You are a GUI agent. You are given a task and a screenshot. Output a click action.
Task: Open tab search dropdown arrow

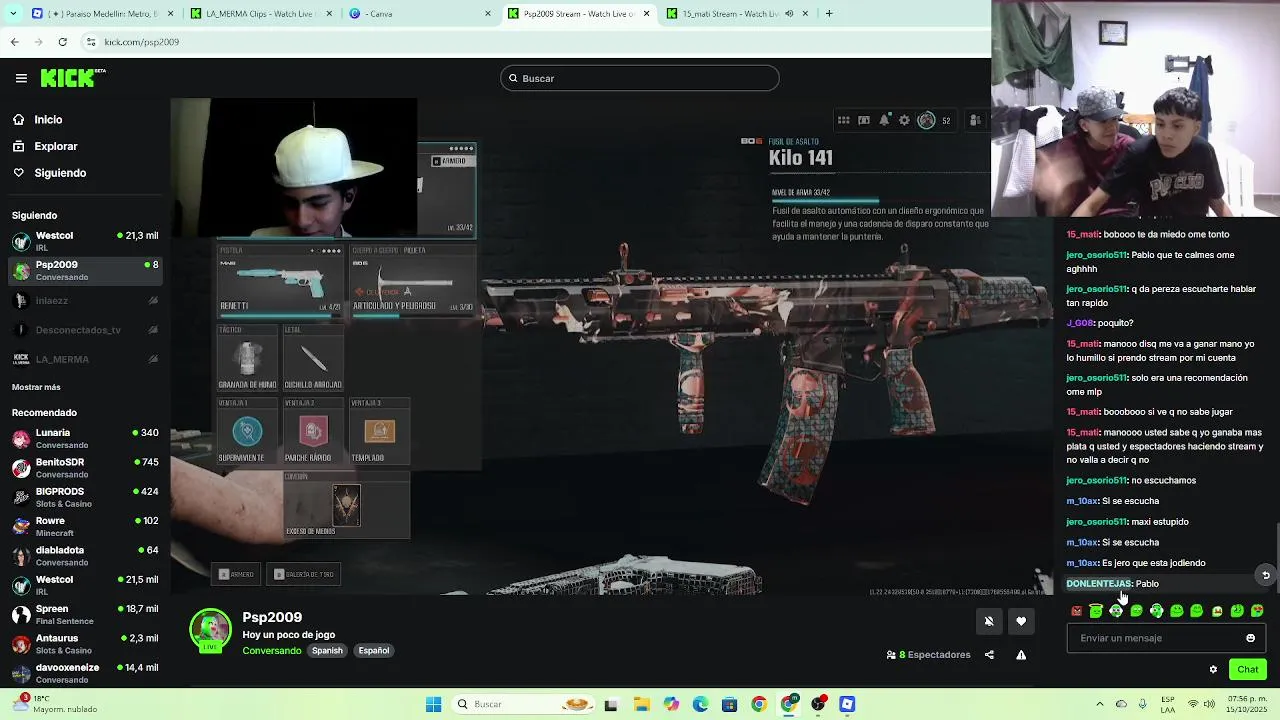11,14
